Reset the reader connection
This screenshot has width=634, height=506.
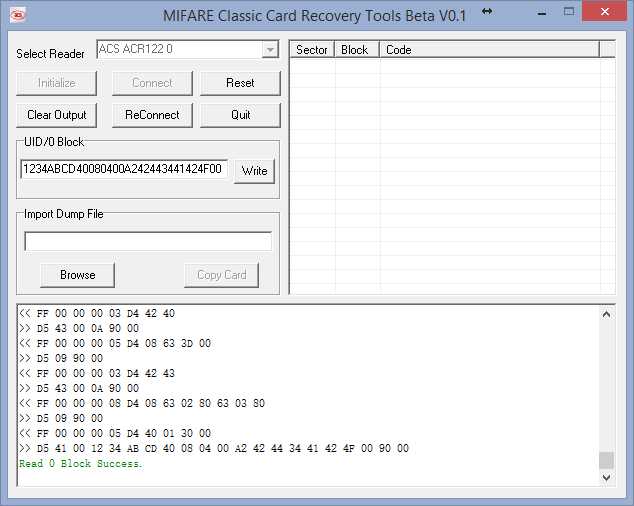[240, 83]
